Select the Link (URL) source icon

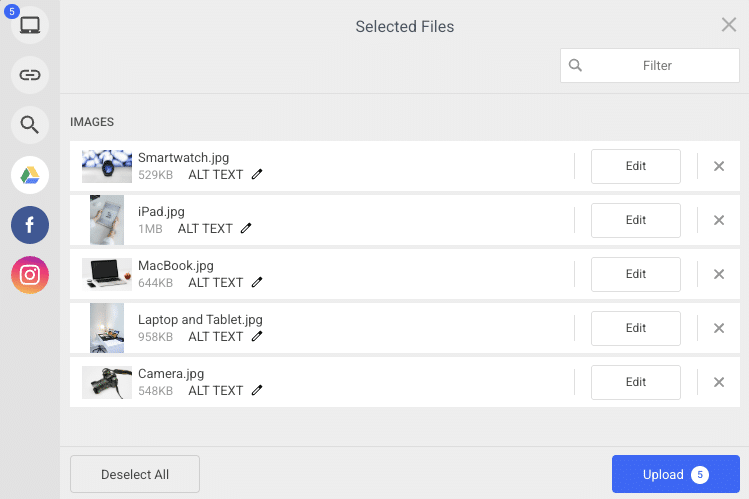(x=30, y=75)
